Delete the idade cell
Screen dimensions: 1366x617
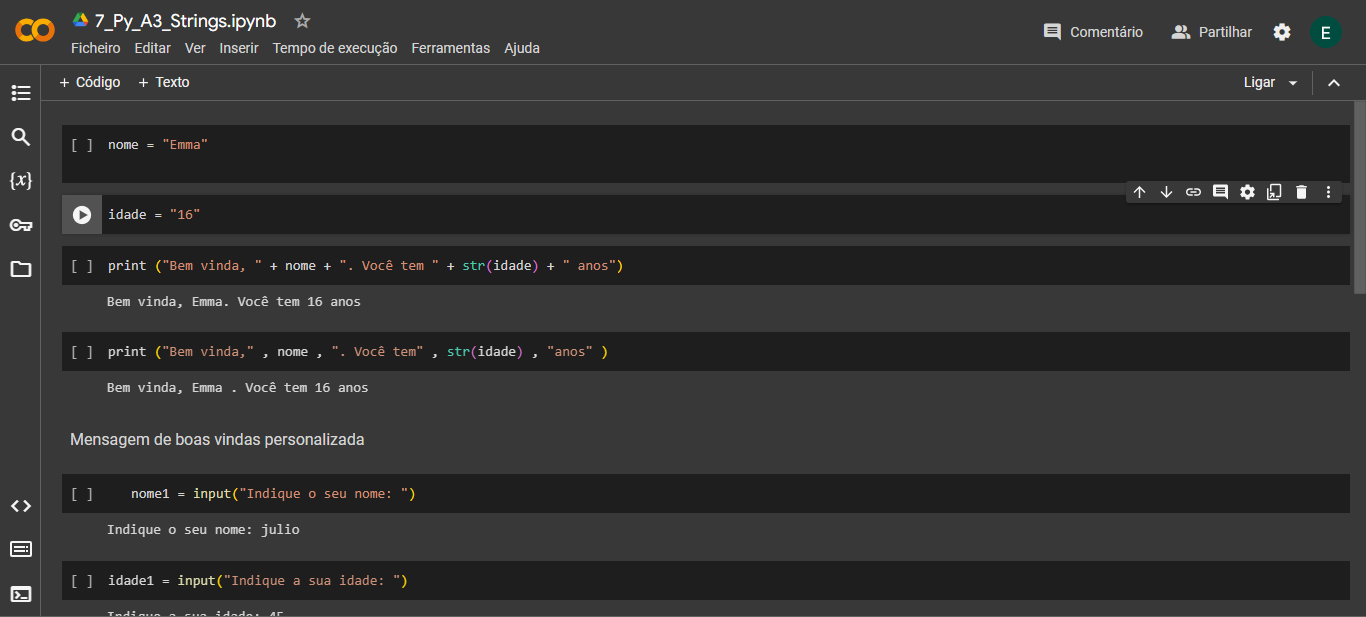point(1301,191)
